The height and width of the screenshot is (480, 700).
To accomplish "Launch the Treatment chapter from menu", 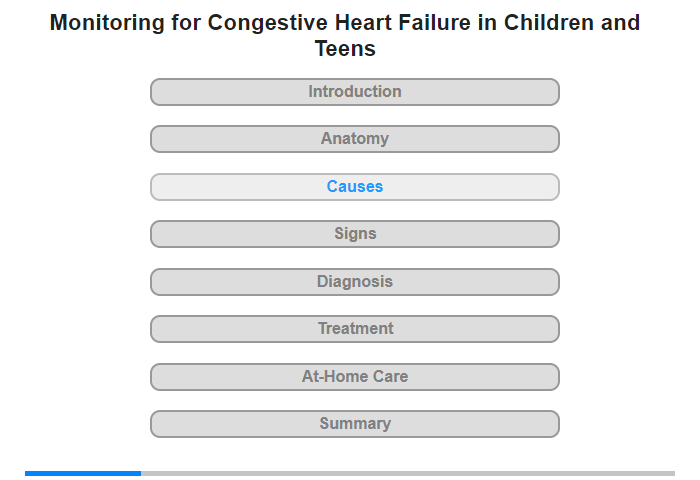I will pos(354,329).
